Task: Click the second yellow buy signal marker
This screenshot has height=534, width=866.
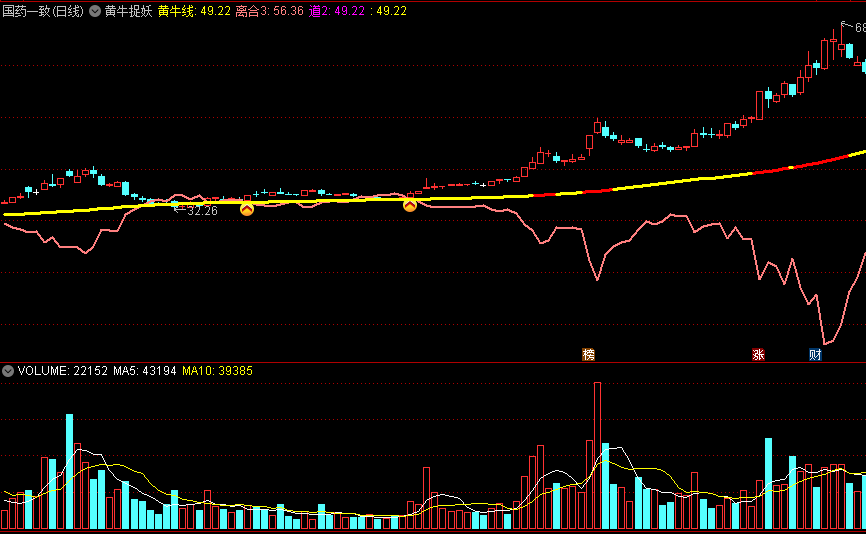Action: (410, 205)
